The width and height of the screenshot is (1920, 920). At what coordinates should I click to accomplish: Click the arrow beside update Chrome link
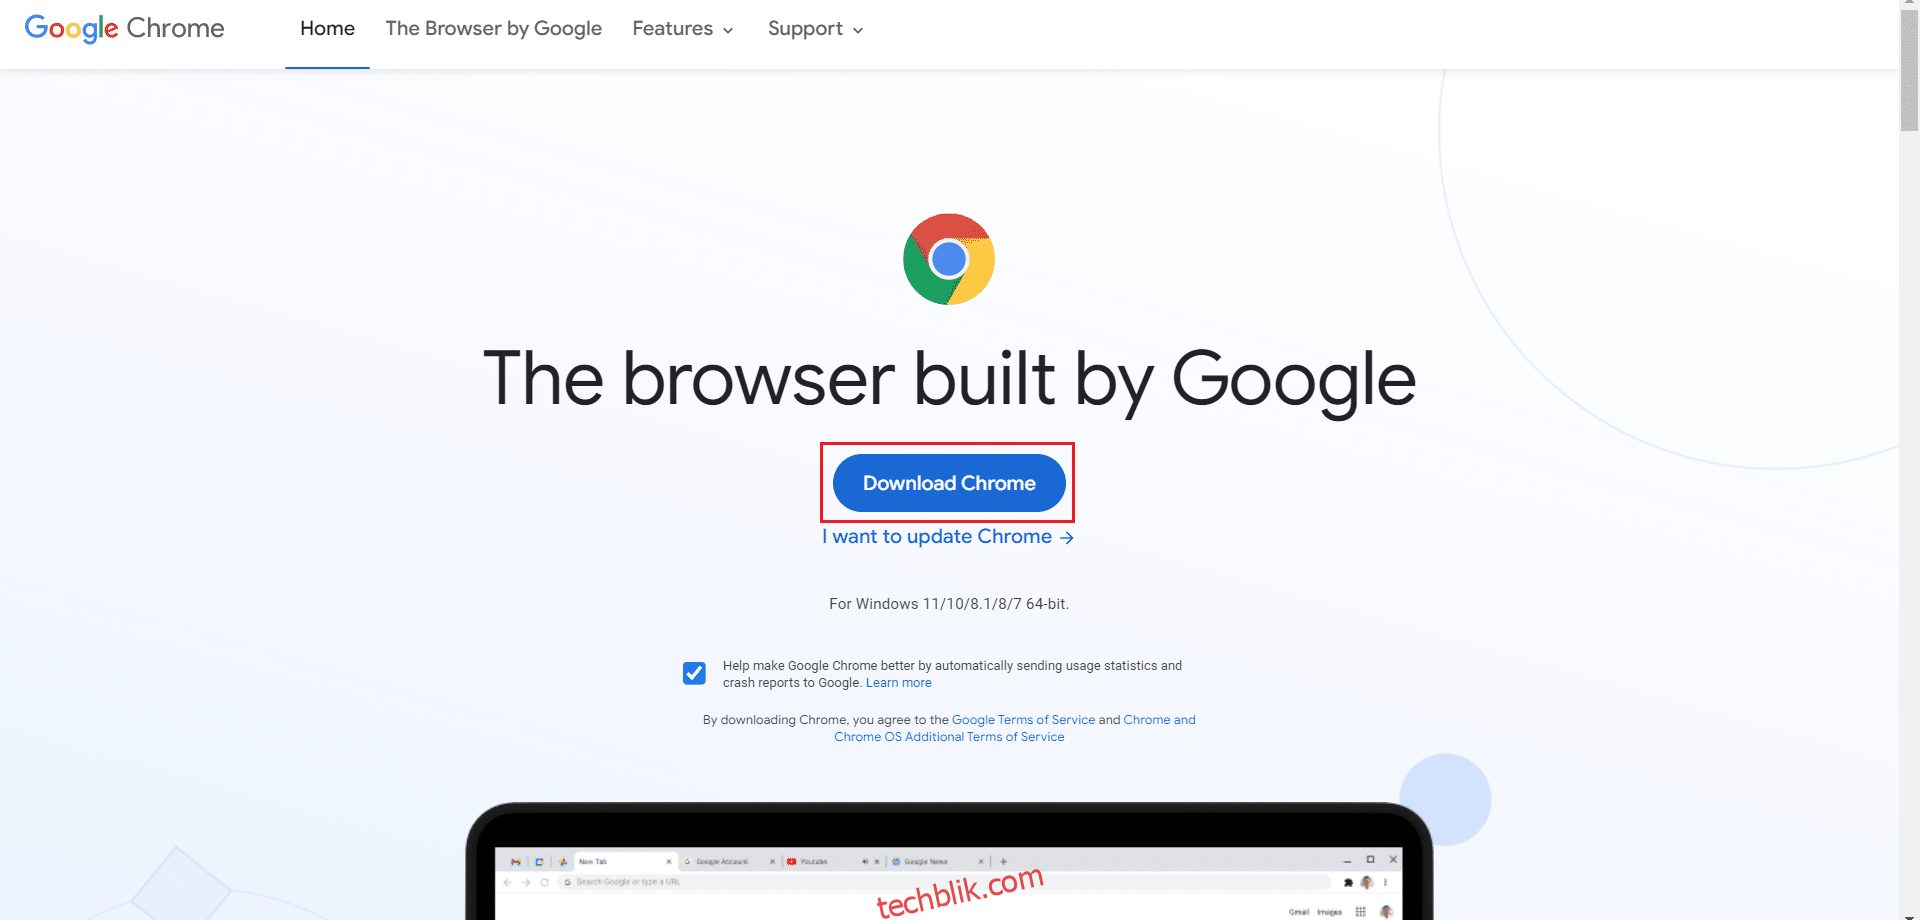tap(1067, 537)
